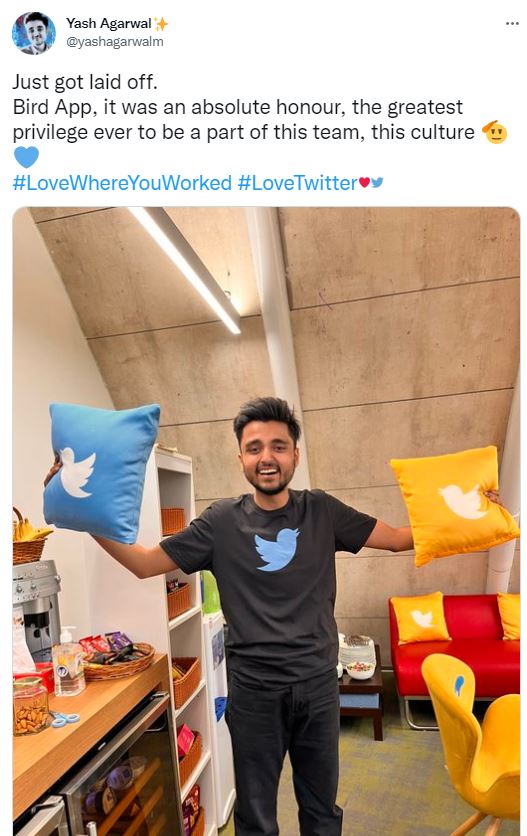Click the blue Twitter pillow in the photo
This screenshot has width=527, height=836.
click(101, 472)
